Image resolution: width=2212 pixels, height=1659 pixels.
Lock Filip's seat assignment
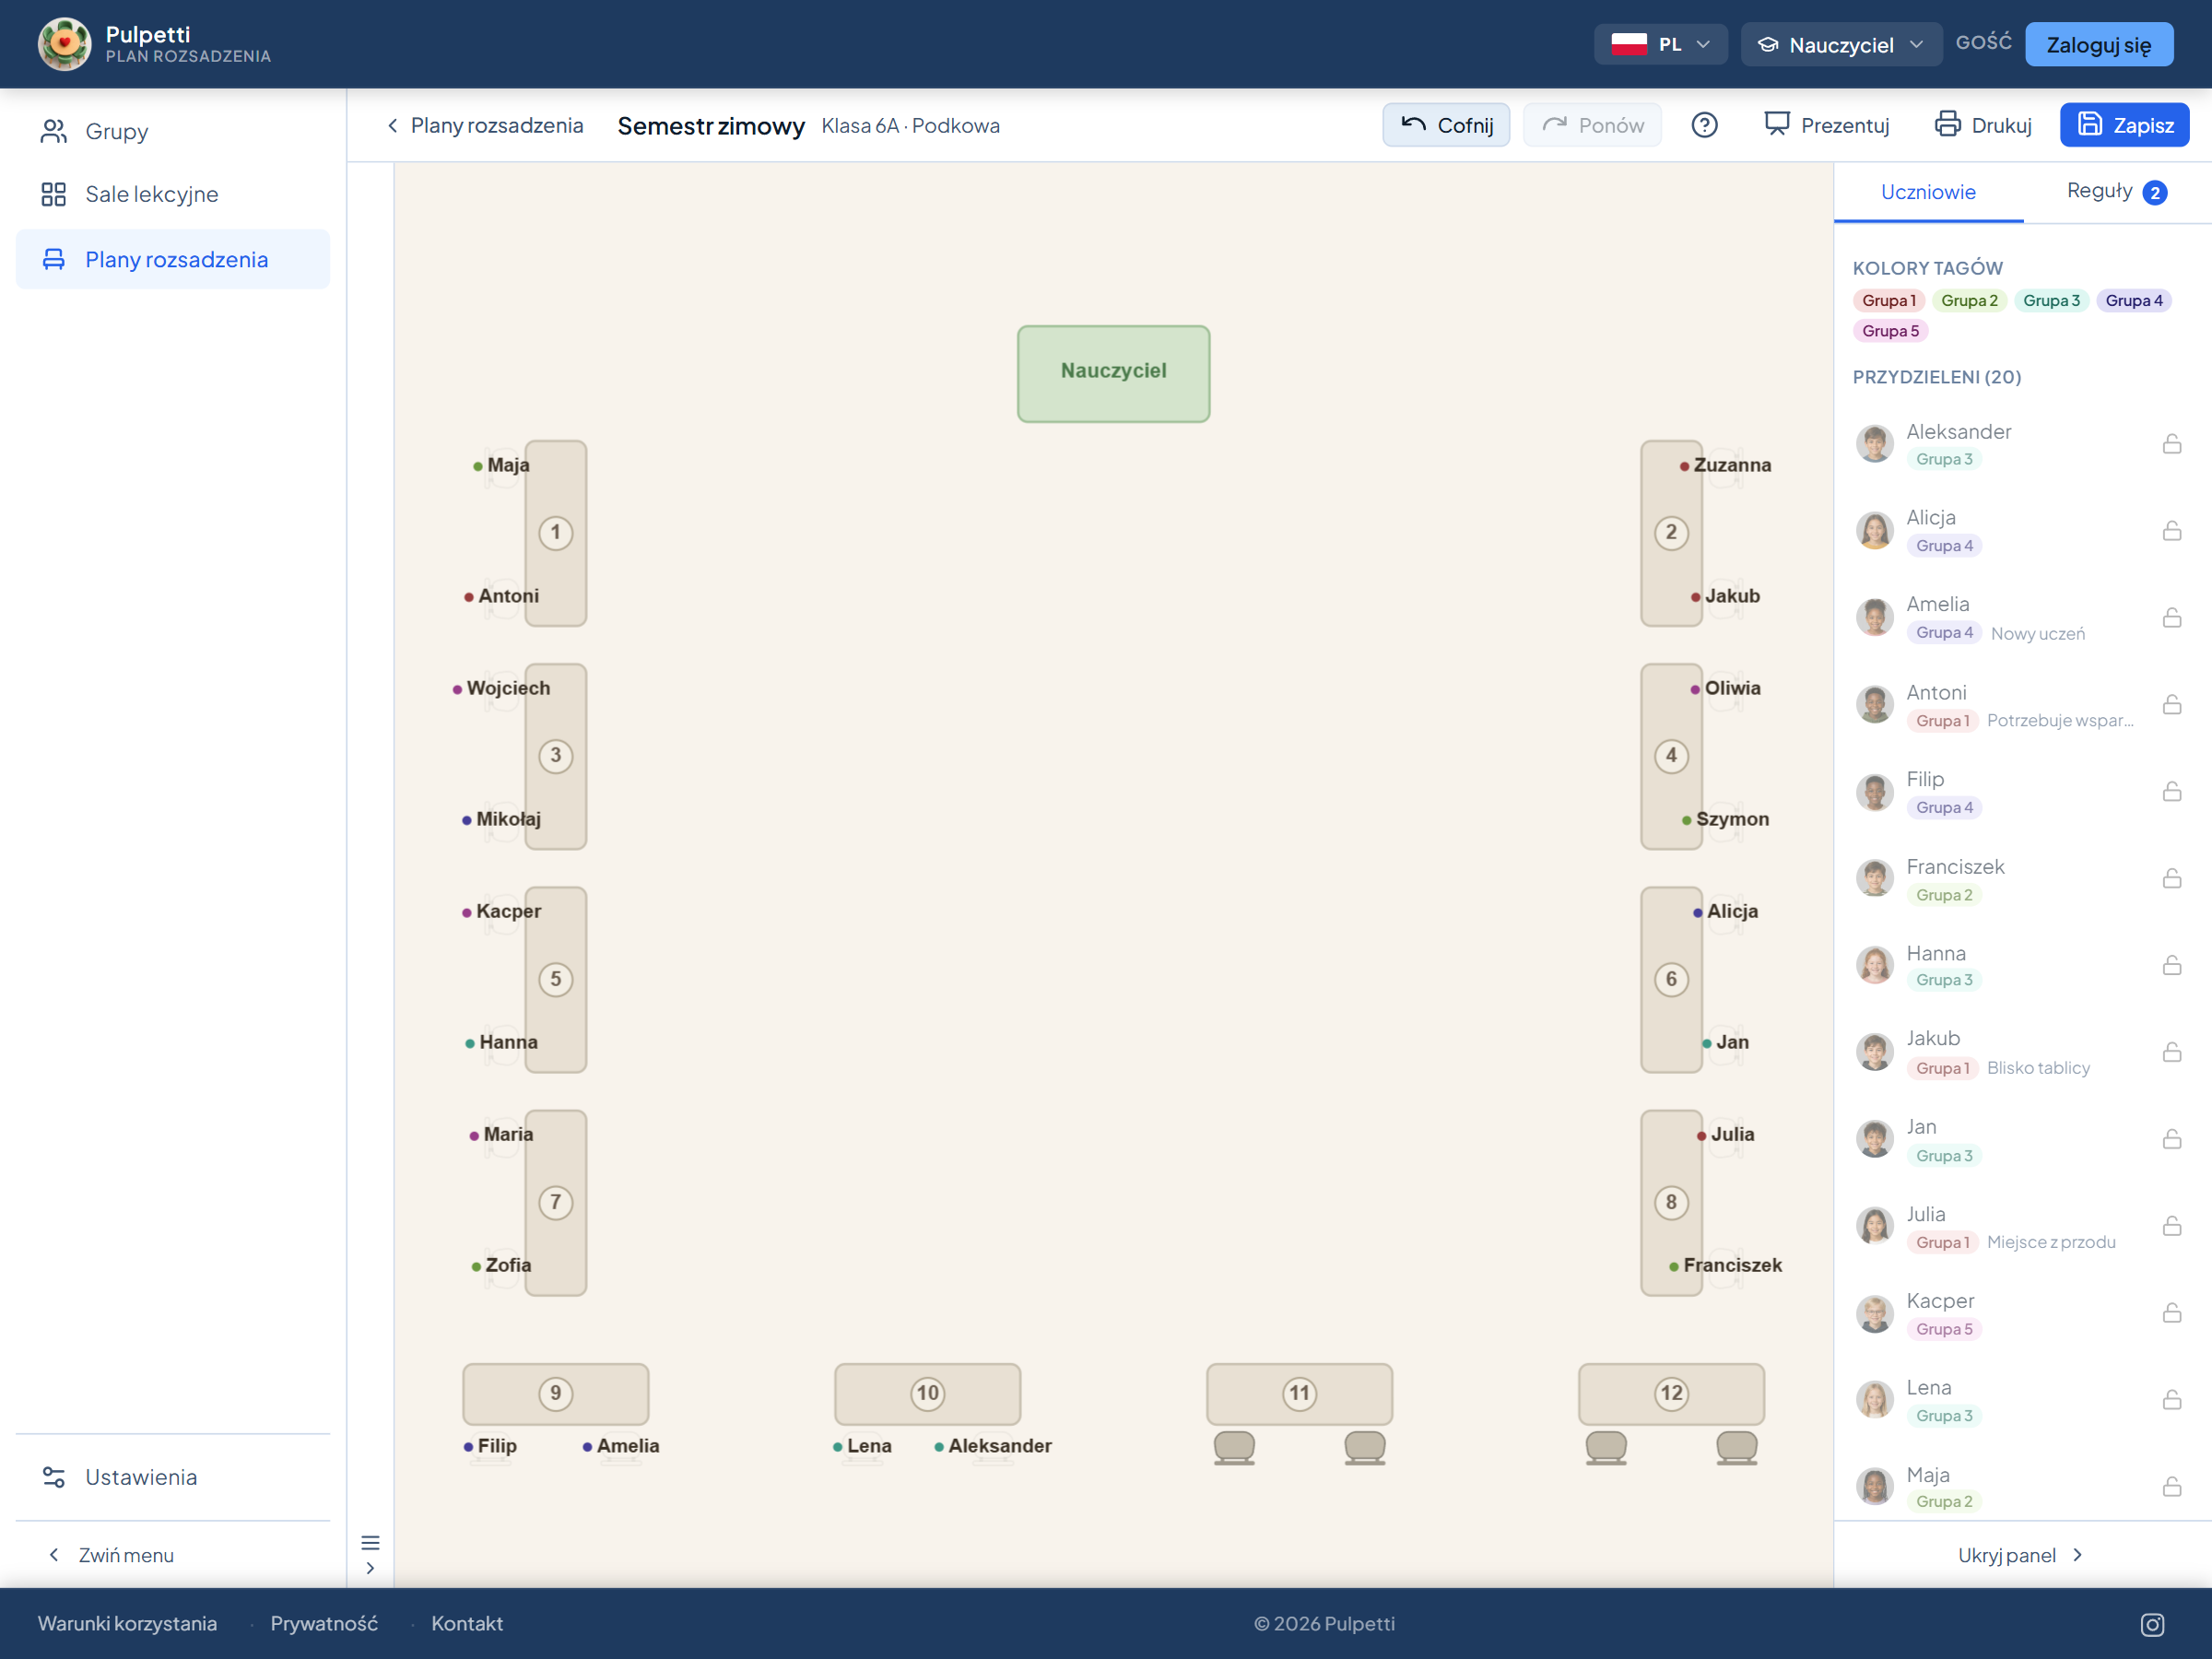2172,791
